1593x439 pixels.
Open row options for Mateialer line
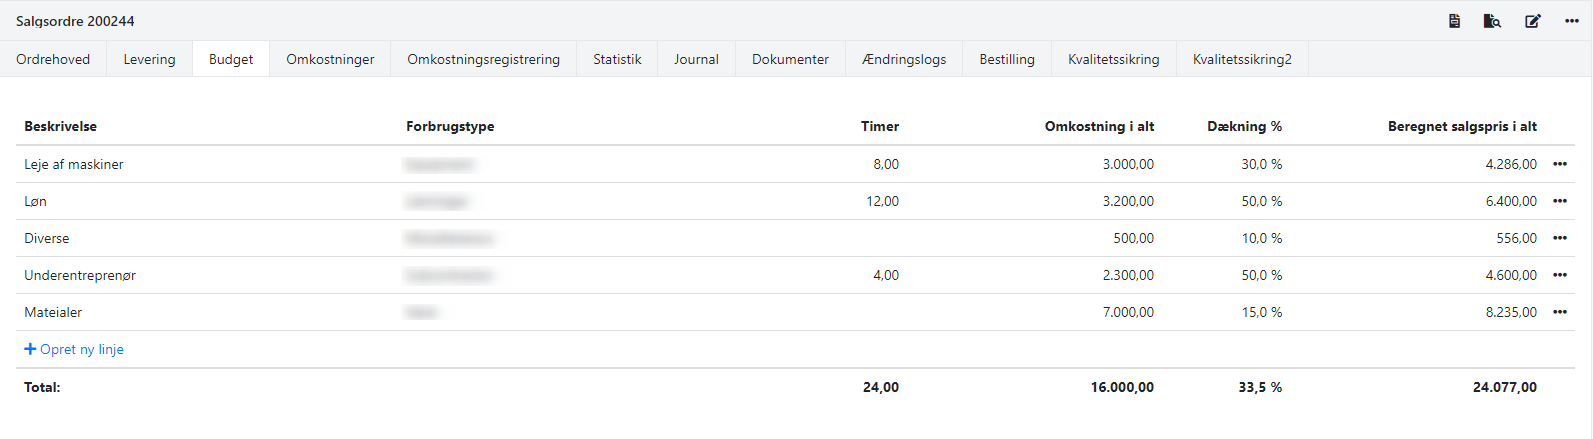pyautogui.click(x=1559, y=312)
